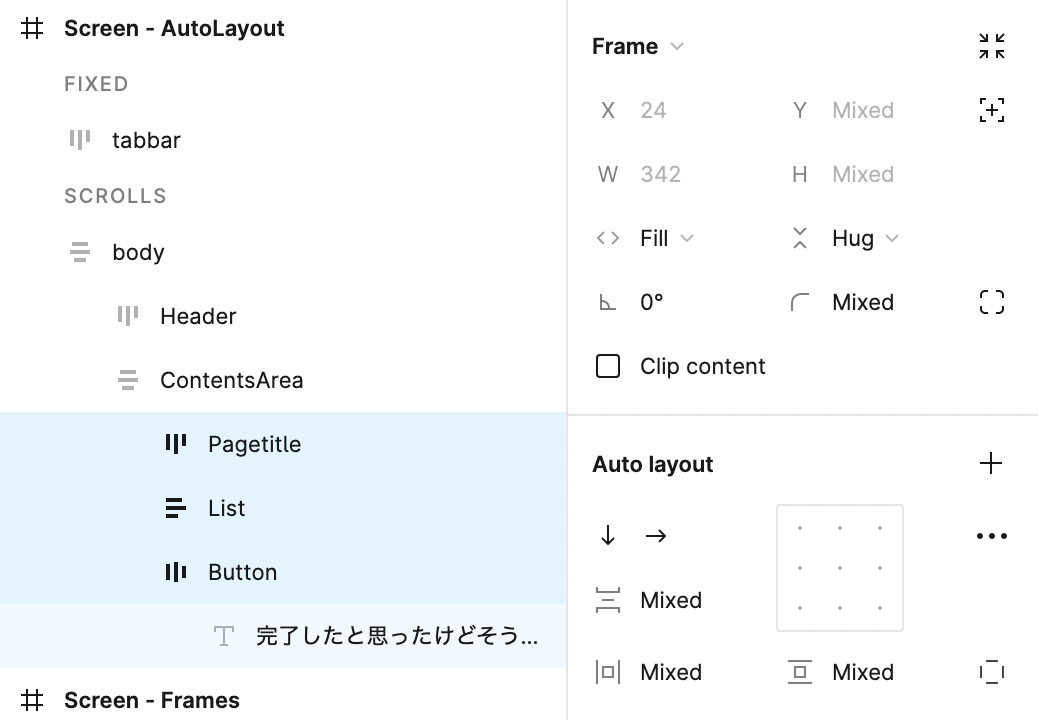Open auto layout advanced settings ellipsis
This screenshot has height=720, width=1038.
(x=991, y=536)
